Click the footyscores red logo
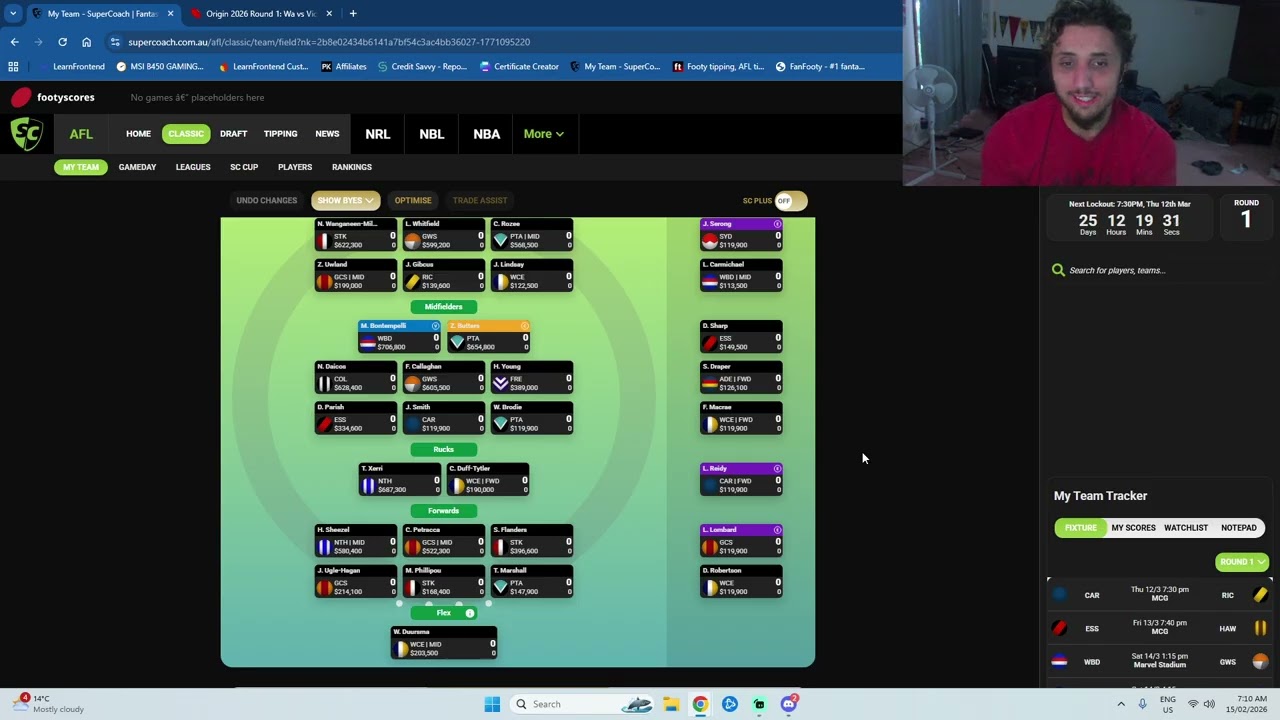This screenshot has width=1280, height=720. click(21, 97)
